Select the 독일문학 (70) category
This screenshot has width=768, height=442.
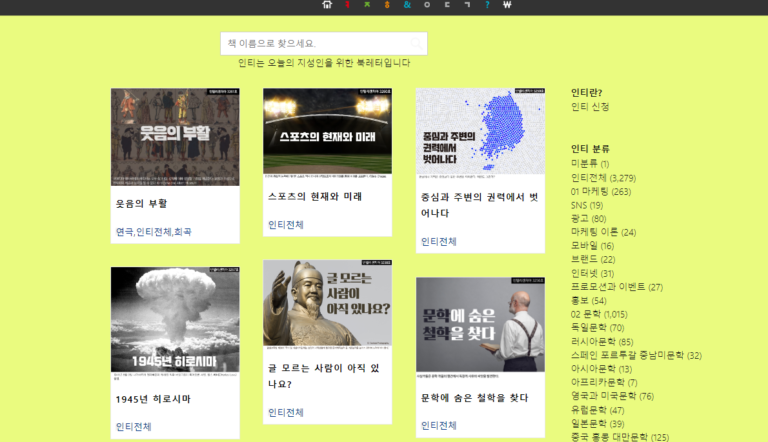pyautogui.click(x=597, y=328)
